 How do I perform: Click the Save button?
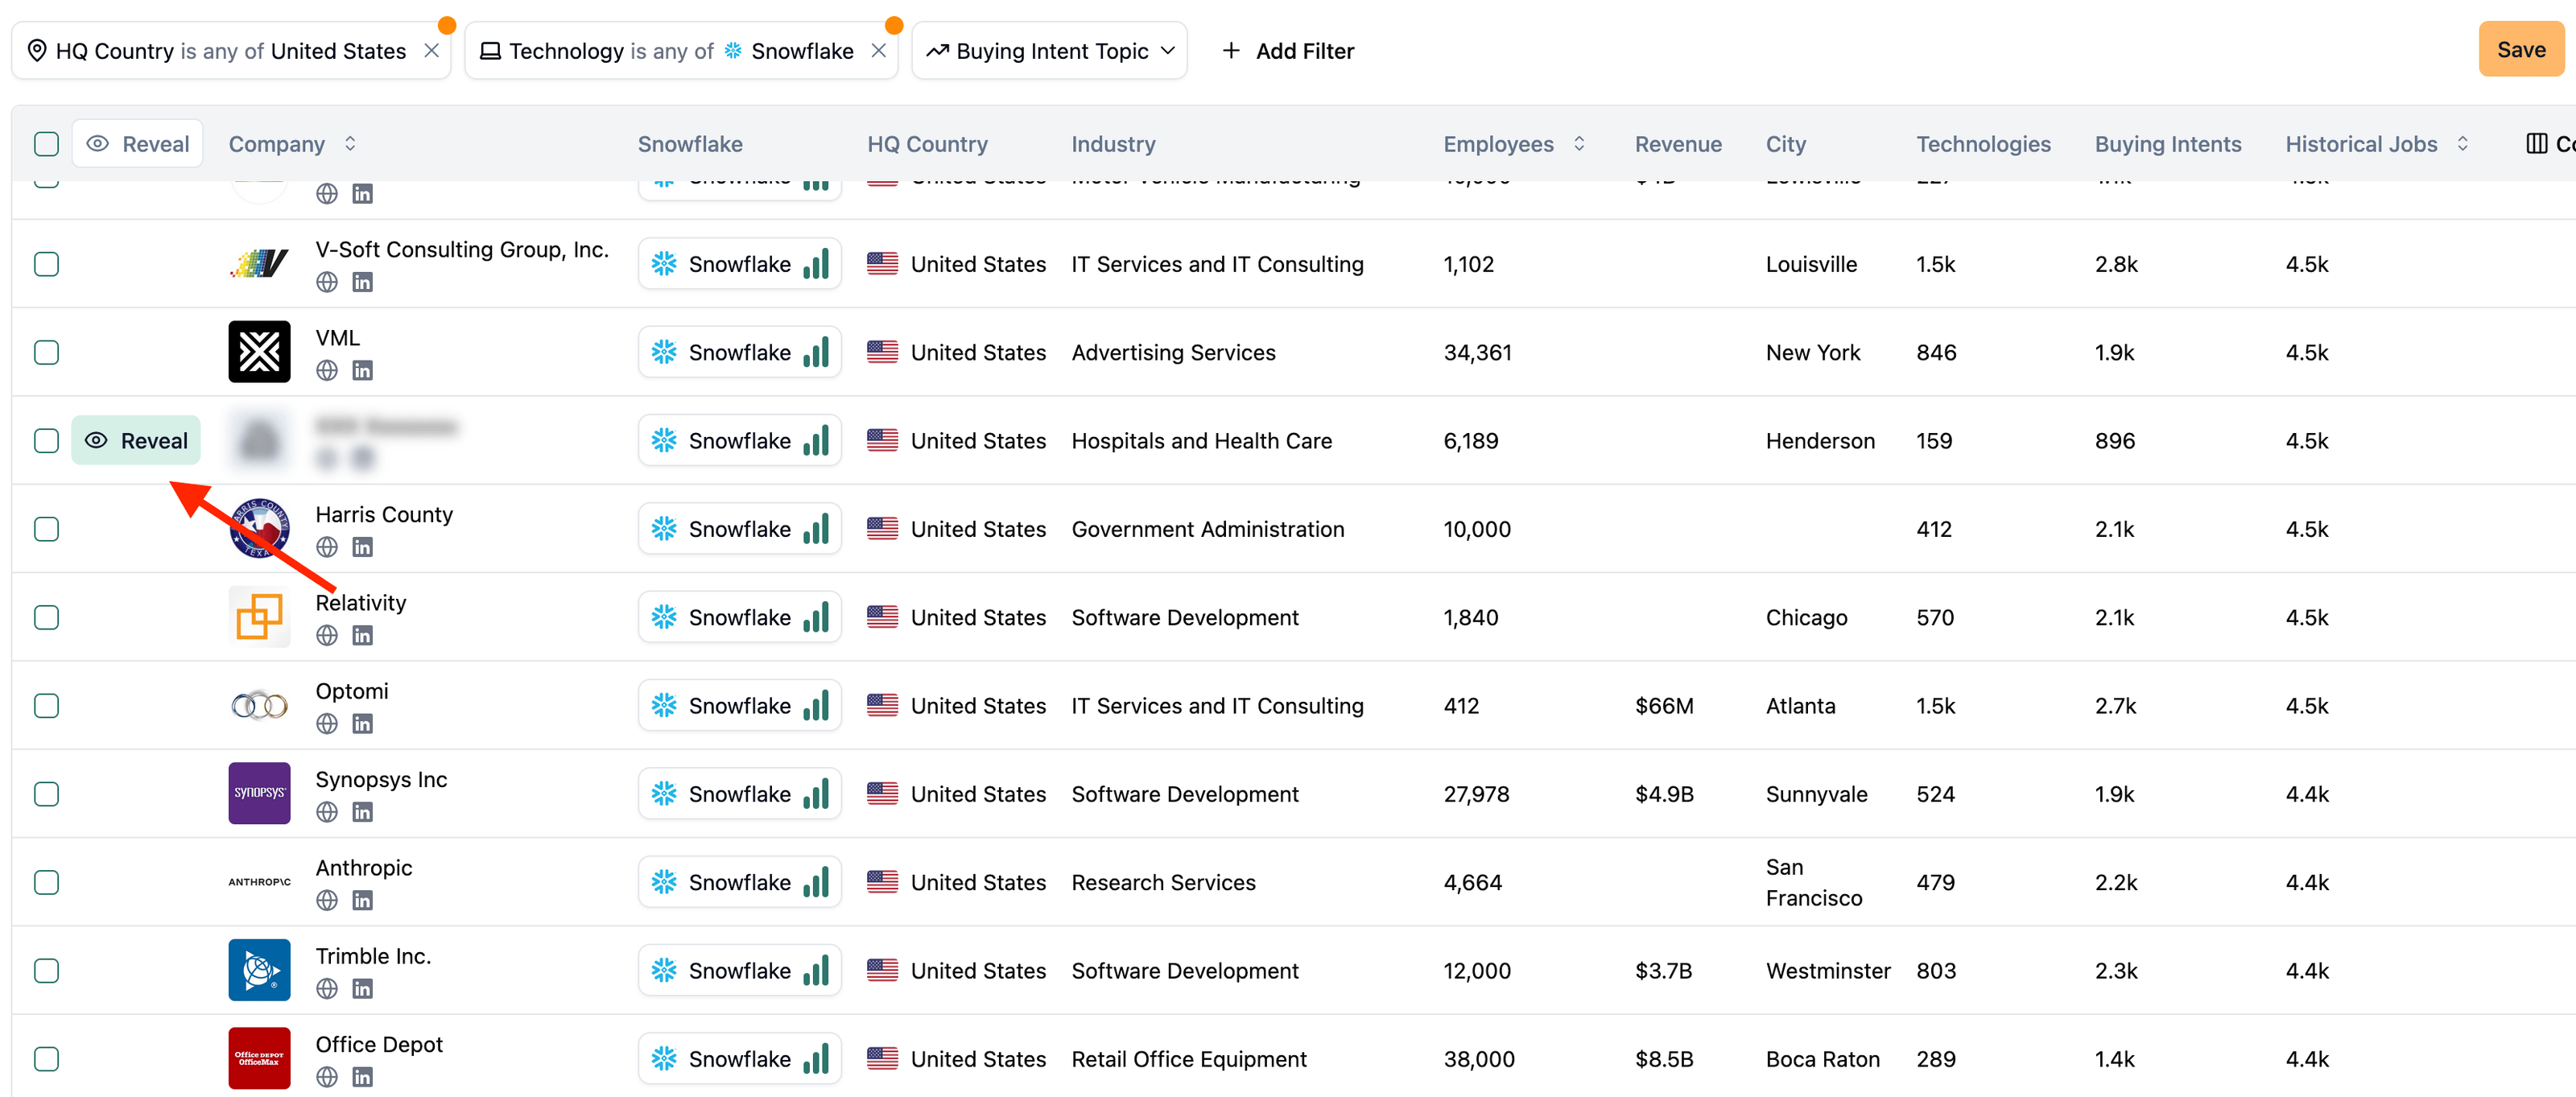pos(2521,50)
